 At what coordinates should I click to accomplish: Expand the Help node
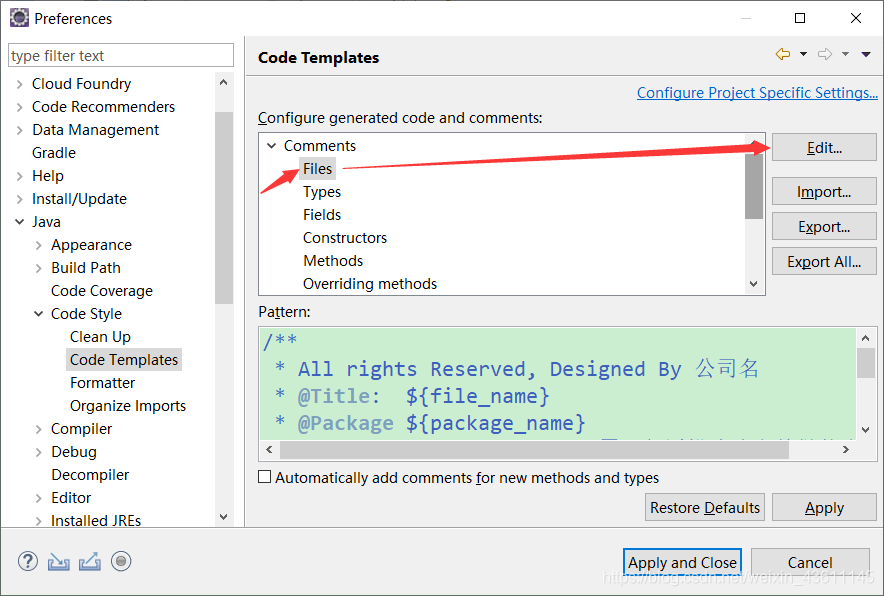20,176
